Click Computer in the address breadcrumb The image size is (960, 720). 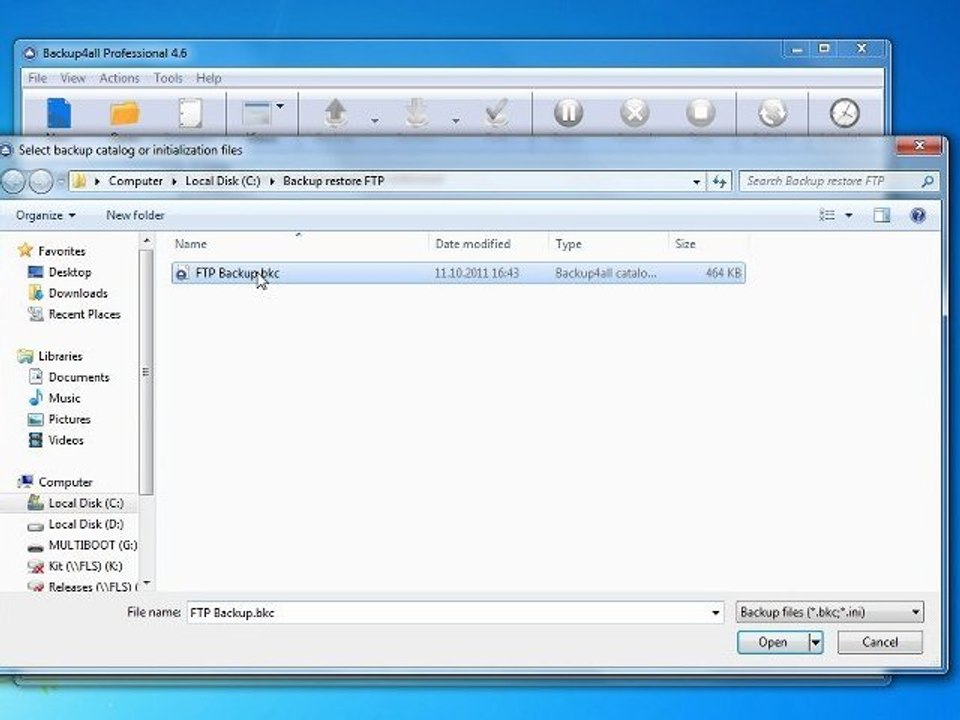tap(135, 181)
